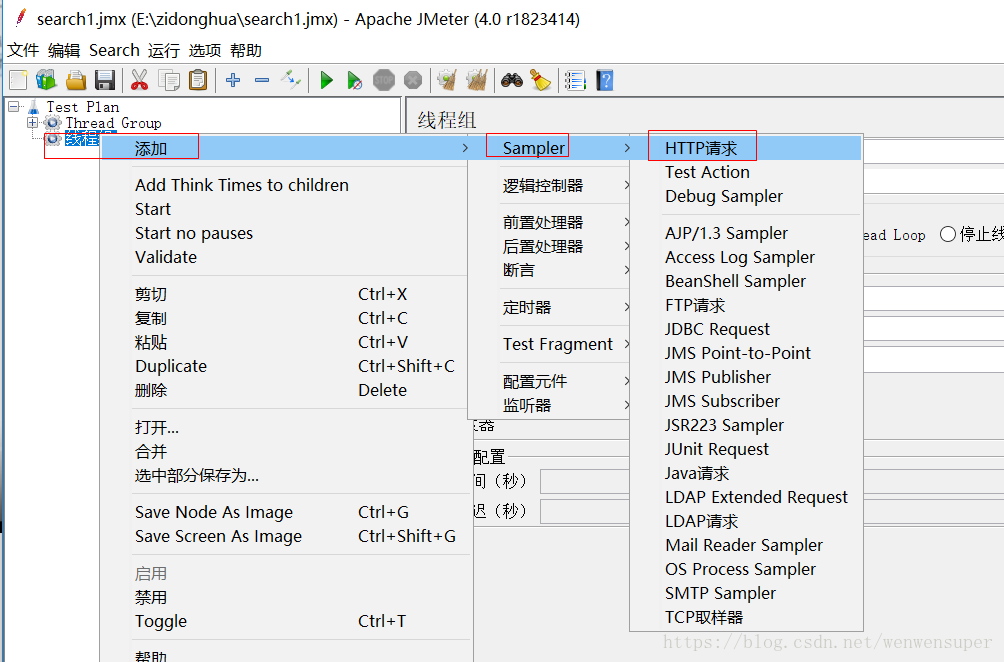Image resolution: width=1004 pixels, height=662 pixels.
Task: Click the Cut scissors icon
Action: [x=139, y=80]
